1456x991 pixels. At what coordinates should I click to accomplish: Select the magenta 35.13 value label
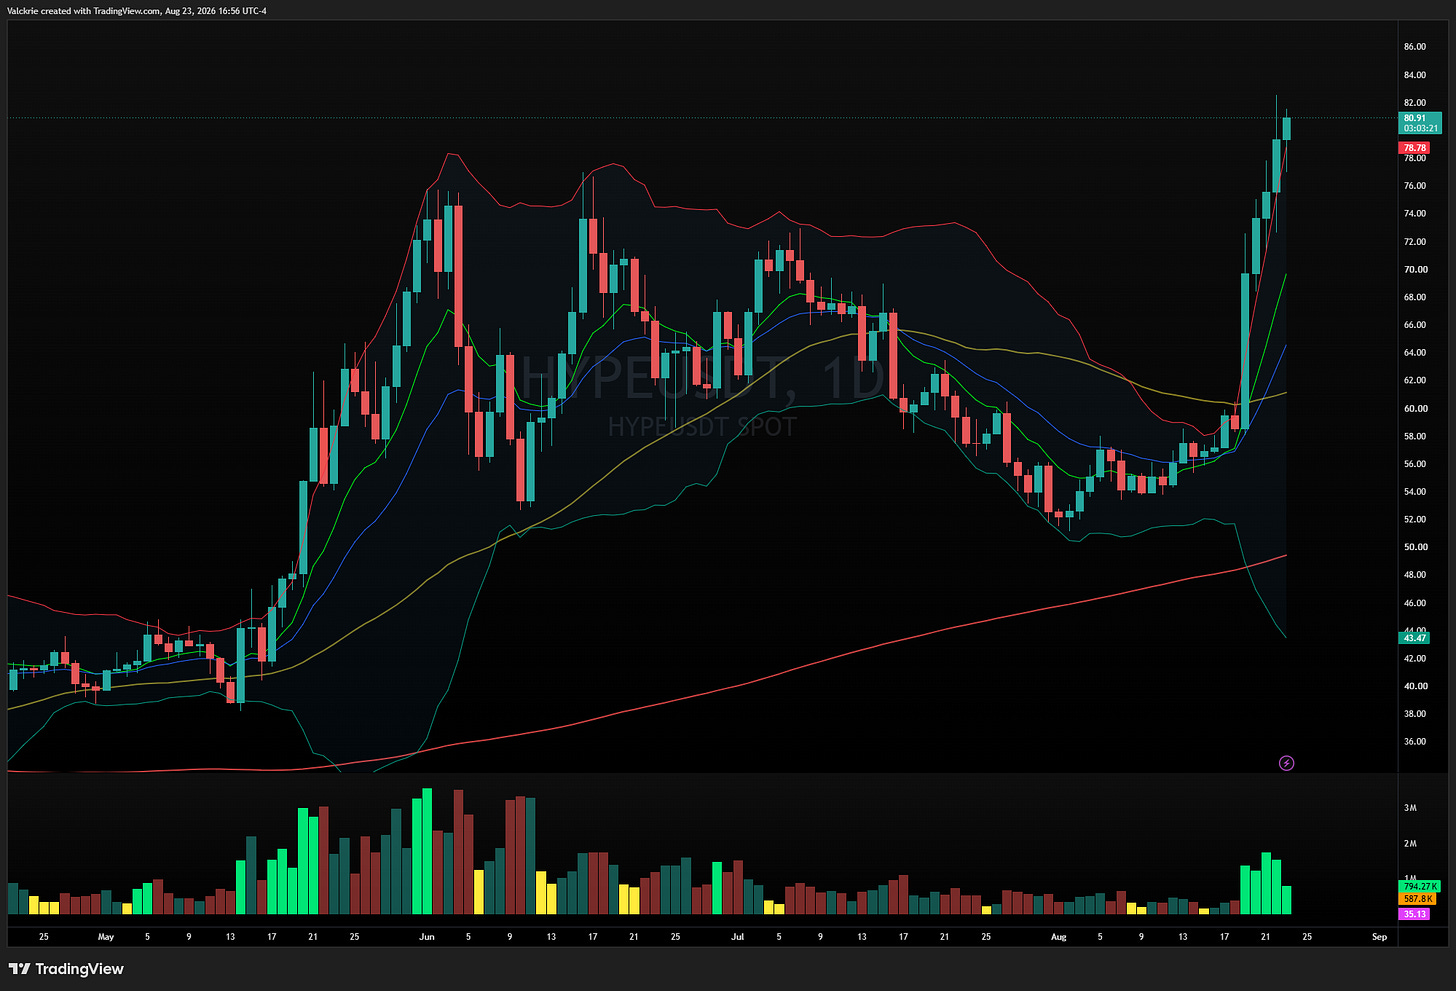[1416, 914]
